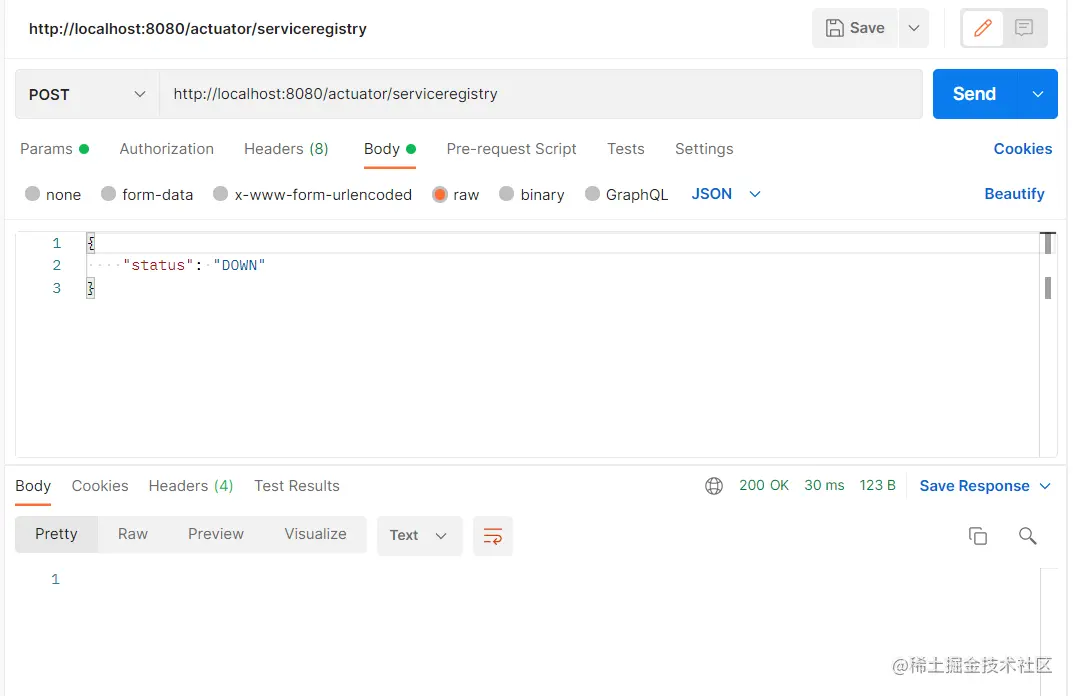The width and height of the screenshot is (1073, 696).
Task: Send the request
Action: point(974,94)
